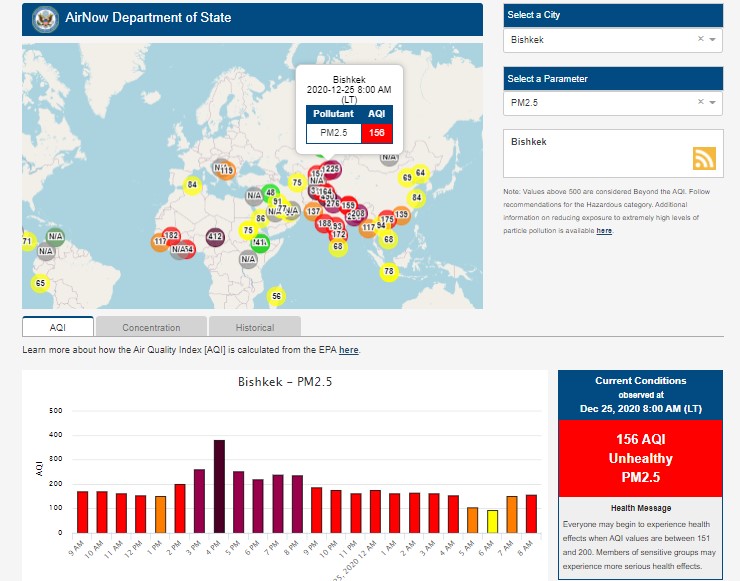This screenshot has width=740, height=581.
Task: Open the Historical tab
Action: tap(254, 327)
